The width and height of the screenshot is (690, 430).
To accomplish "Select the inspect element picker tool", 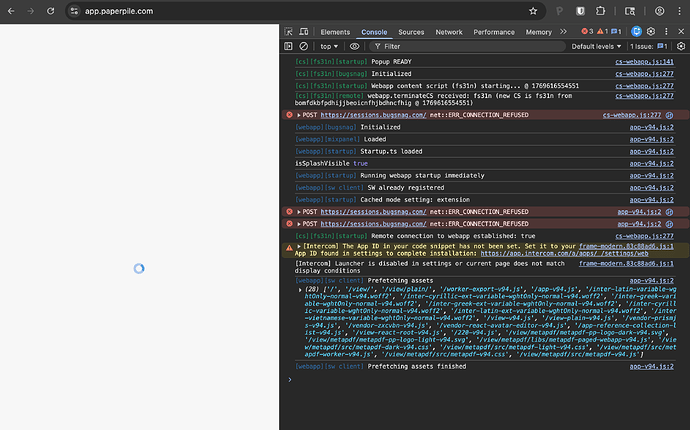I will [x=289, y=32].
